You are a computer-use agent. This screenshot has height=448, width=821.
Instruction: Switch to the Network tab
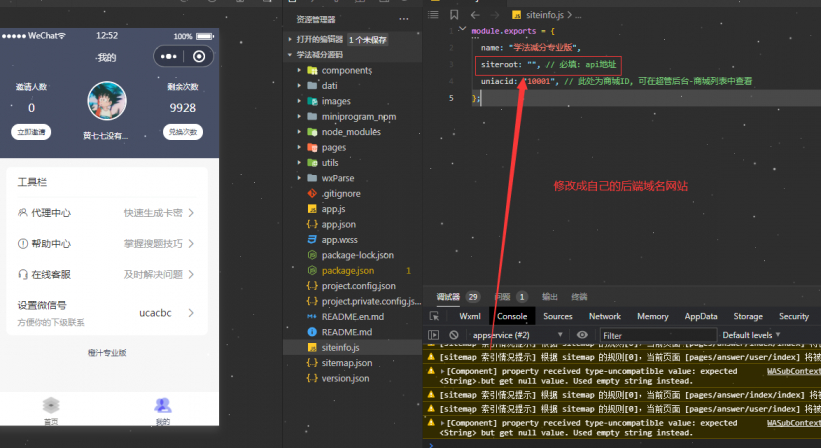click(x=604, y=316)
